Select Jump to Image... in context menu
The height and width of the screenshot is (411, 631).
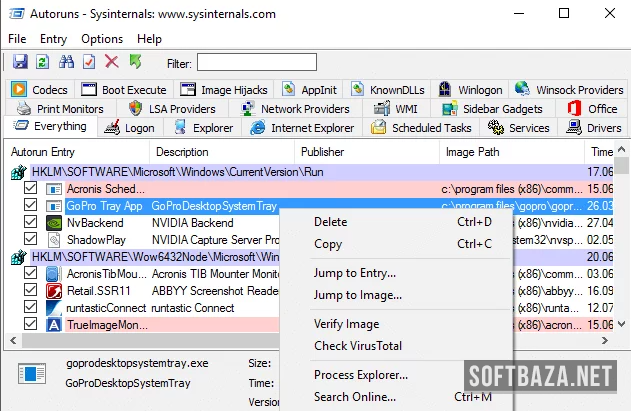coord(358,295)
